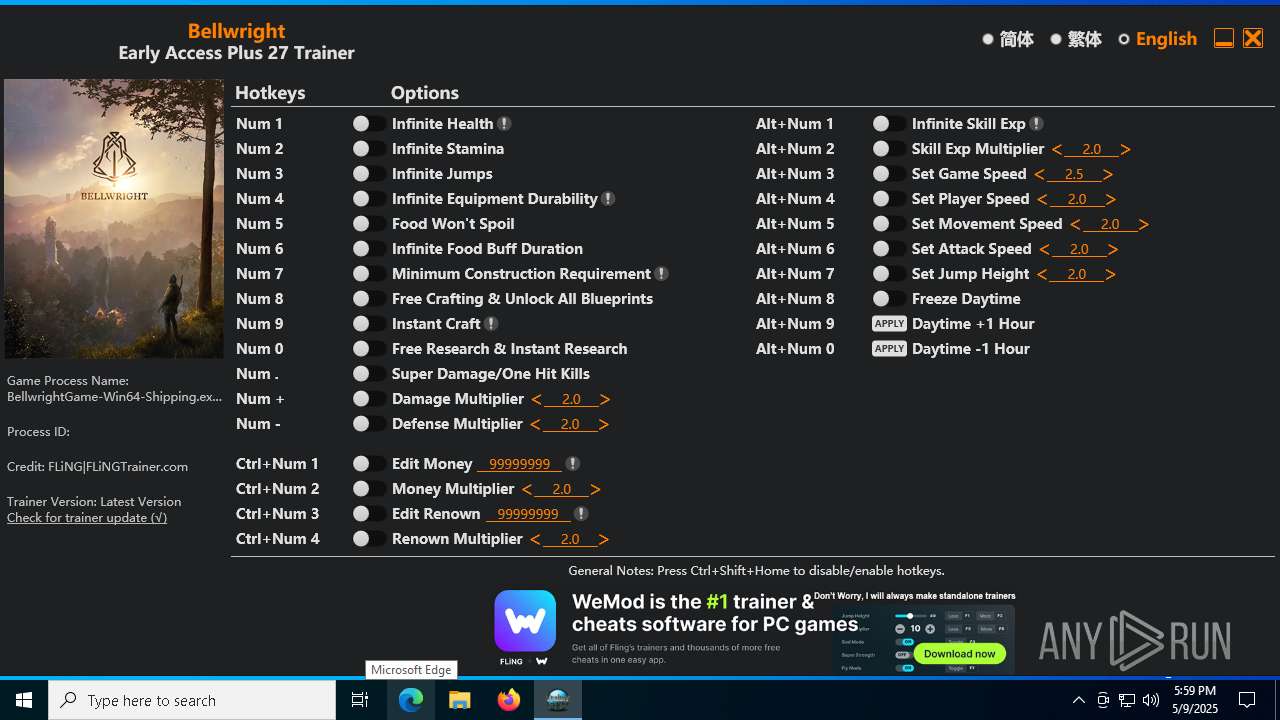Enable Infinite Jumps
Image resolution: width=1280 pixels, height=720 pixels.
[x=369, y=174]
